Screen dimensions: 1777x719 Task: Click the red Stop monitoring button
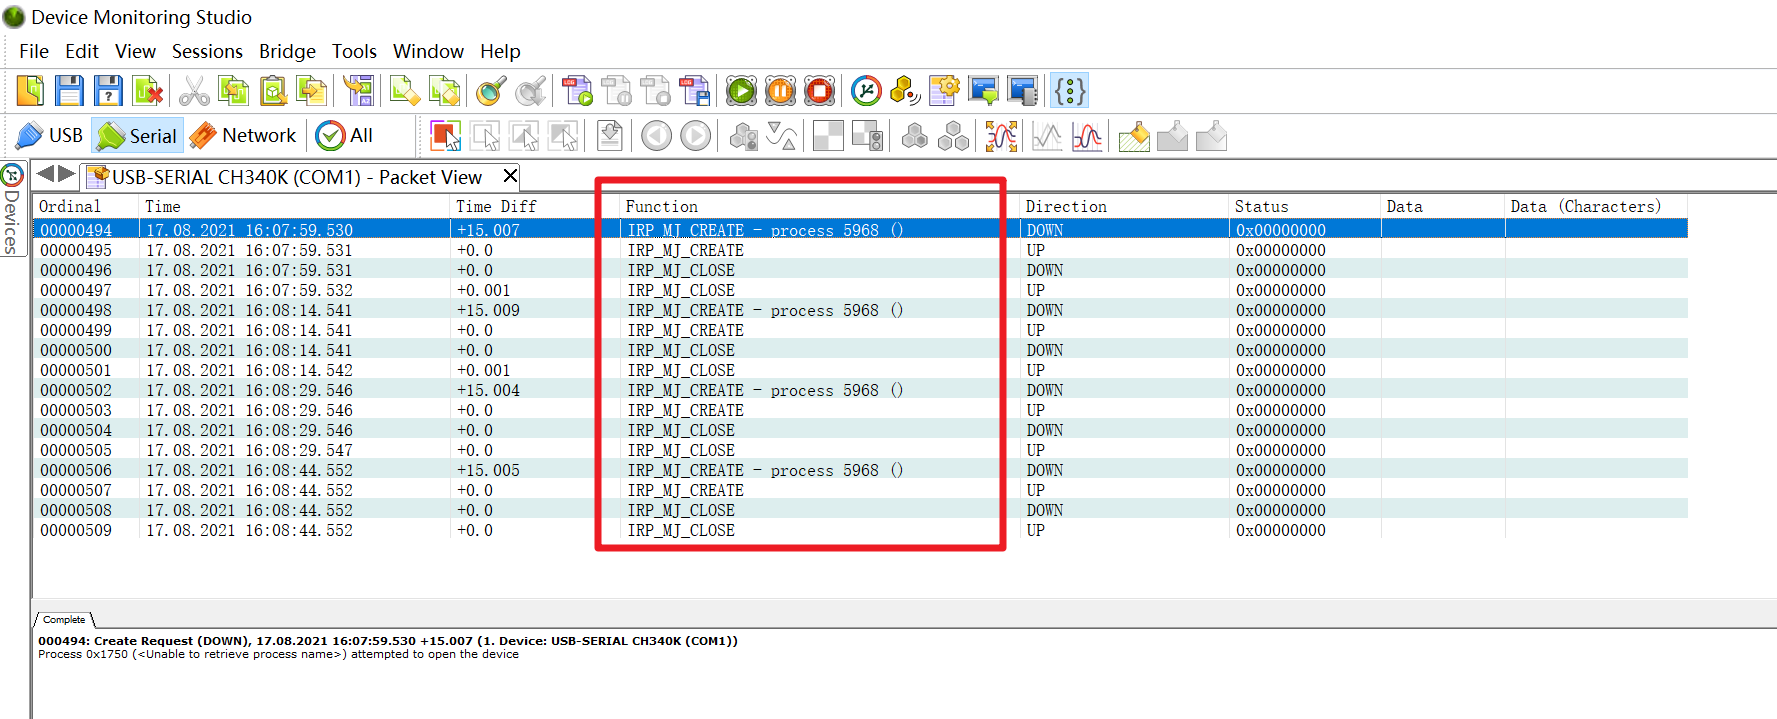click(819, 91)
